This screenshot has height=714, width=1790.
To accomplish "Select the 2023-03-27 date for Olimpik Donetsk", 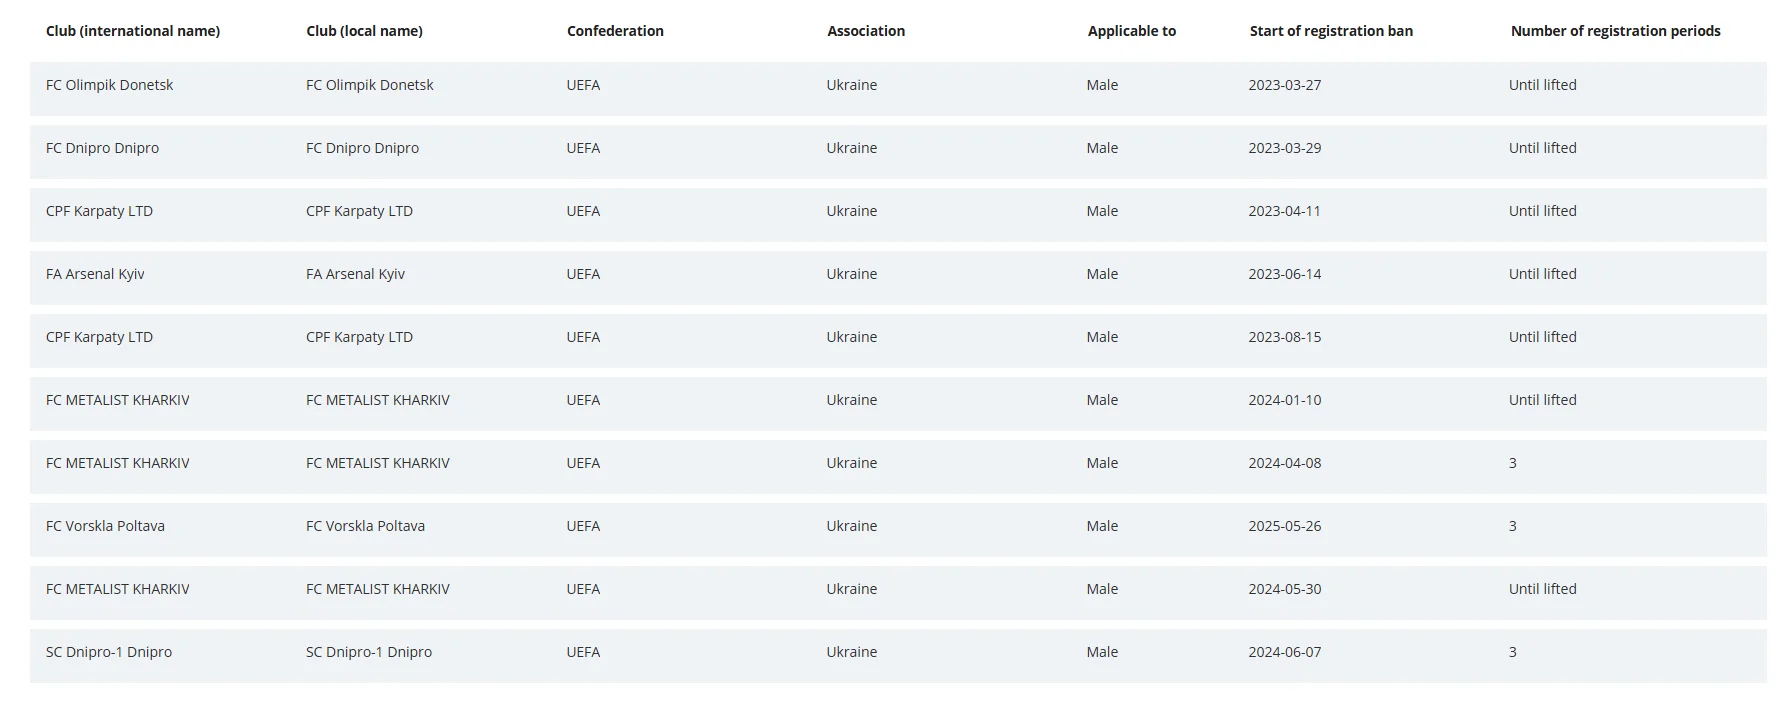I will point(1284,85).
